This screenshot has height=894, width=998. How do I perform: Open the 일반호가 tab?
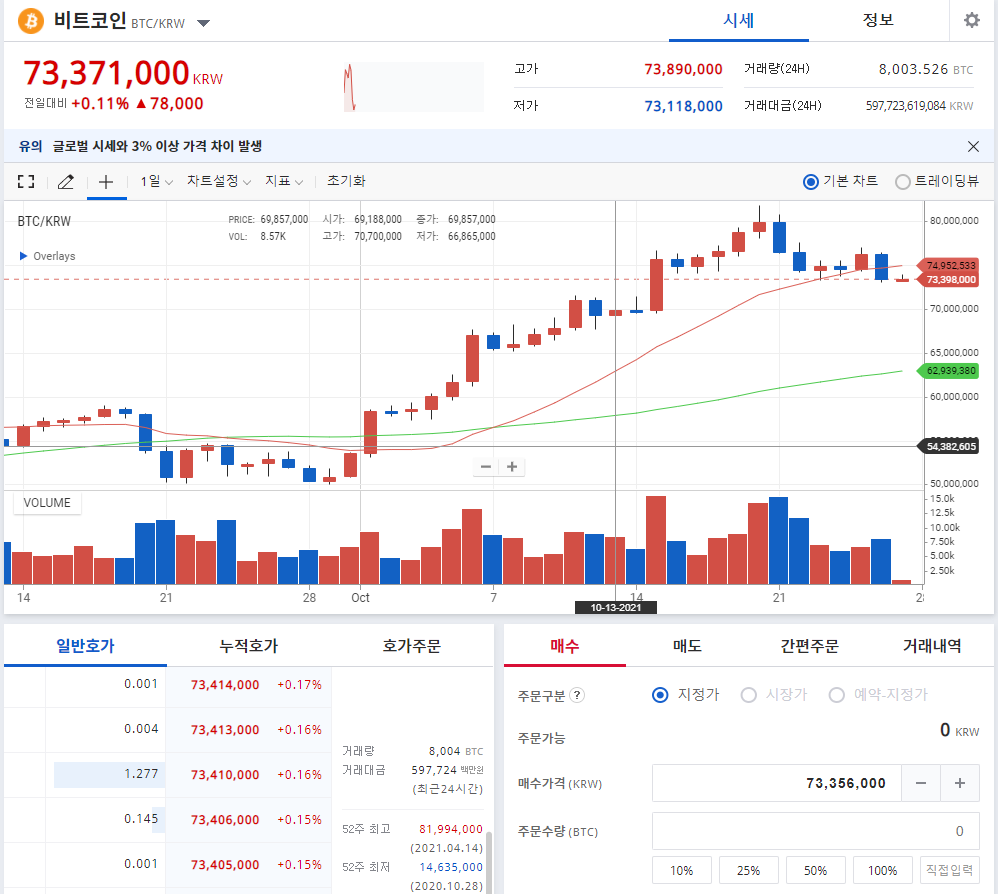[85, 646]
